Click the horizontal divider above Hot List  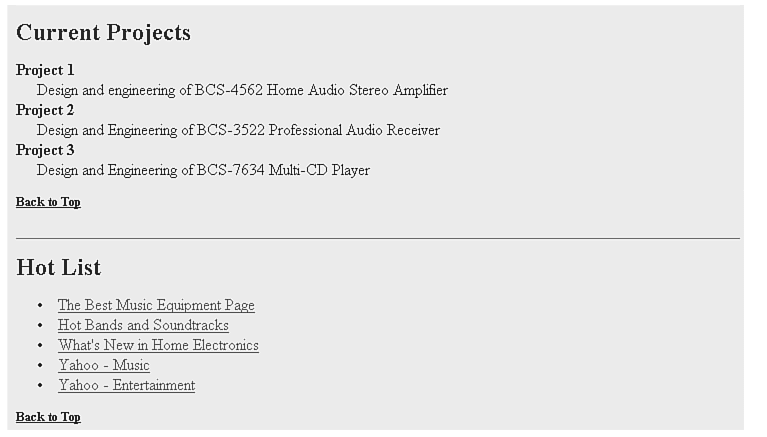pos(378,238)
